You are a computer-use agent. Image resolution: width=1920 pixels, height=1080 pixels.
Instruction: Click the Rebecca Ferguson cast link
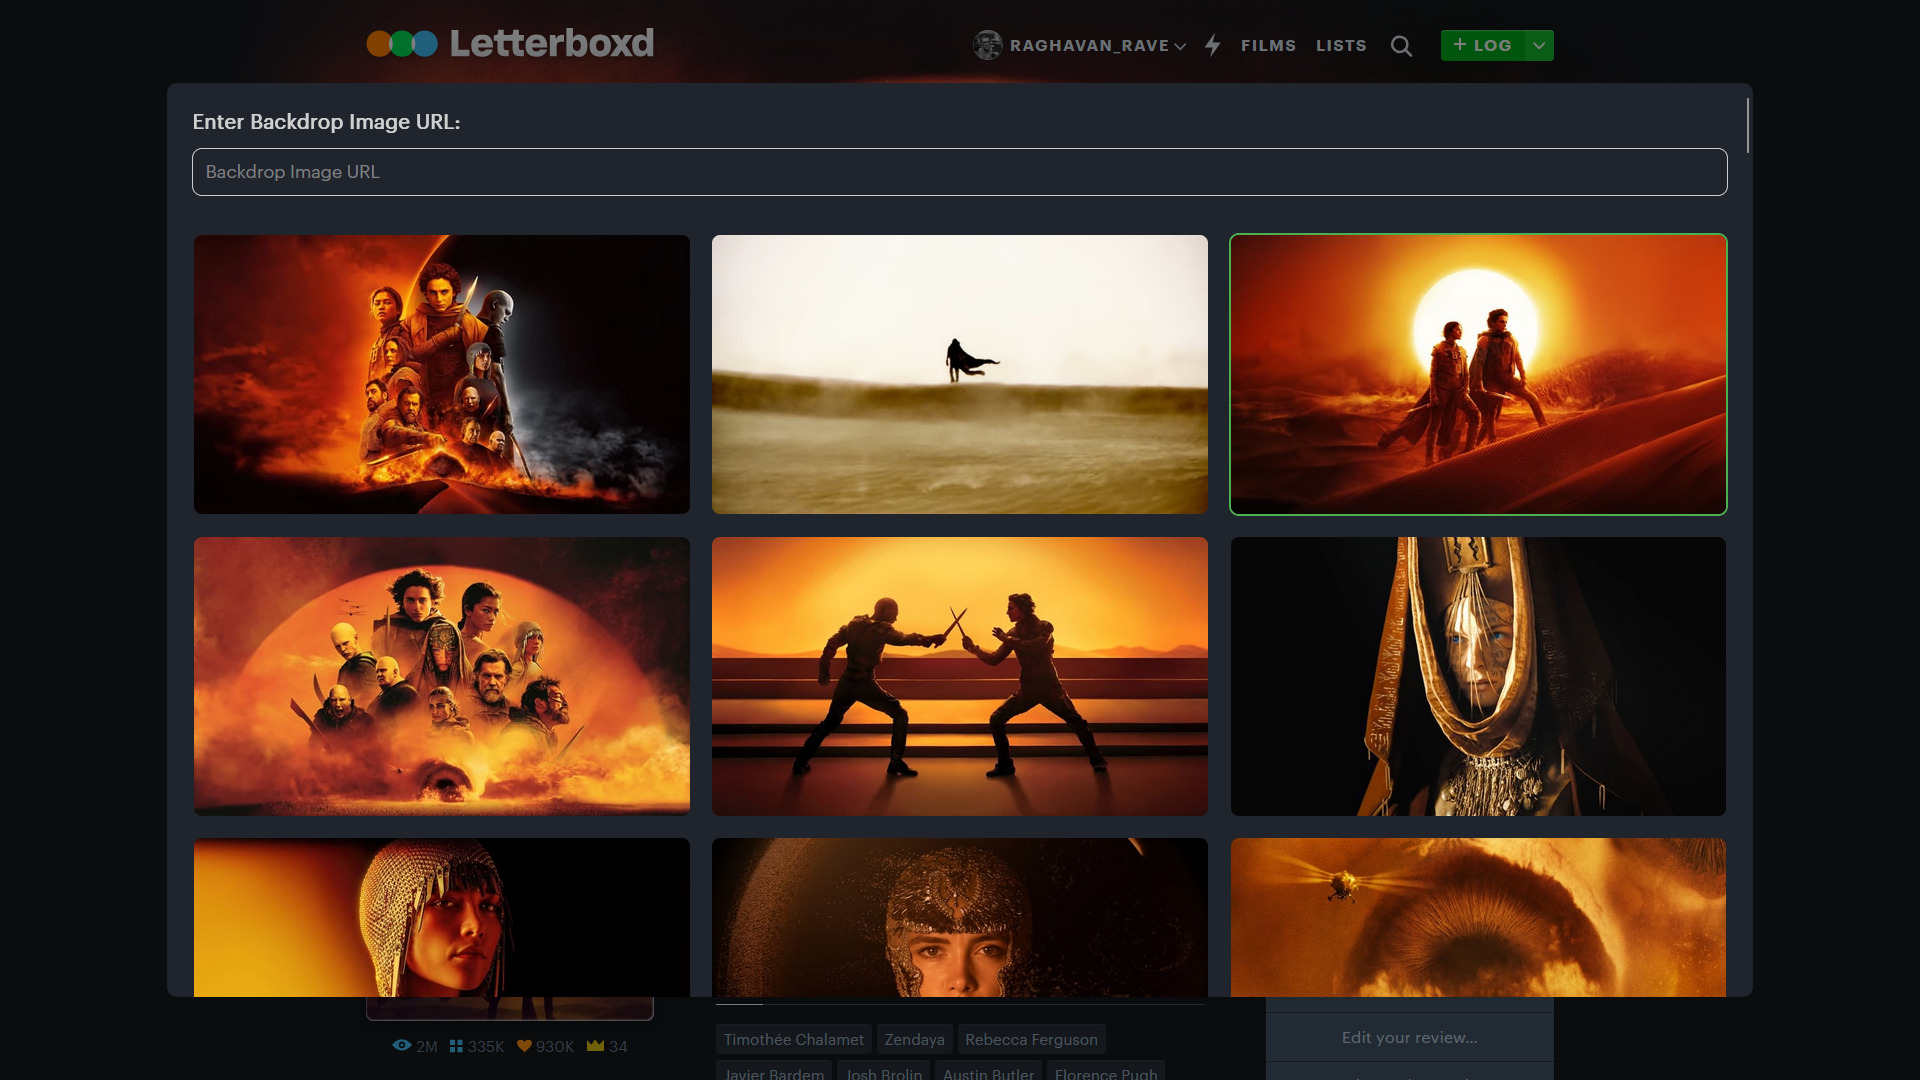[x=1031, y=1039]
